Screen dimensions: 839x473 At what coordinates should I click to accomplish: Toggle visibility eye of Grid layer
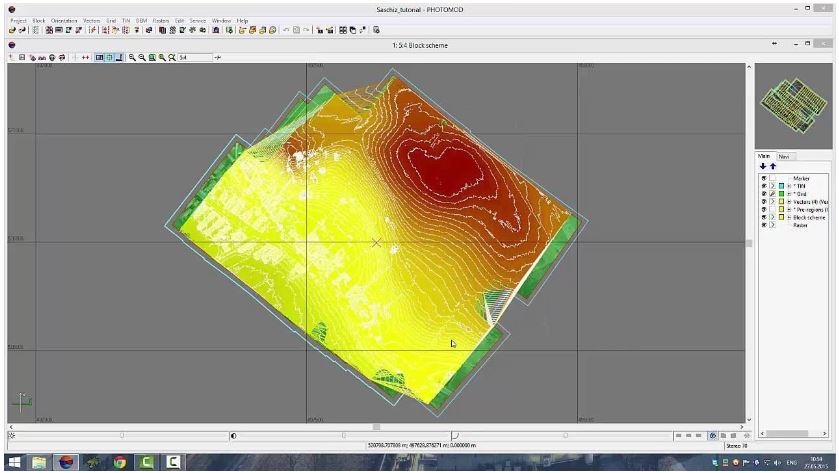[x=763, y=194]
